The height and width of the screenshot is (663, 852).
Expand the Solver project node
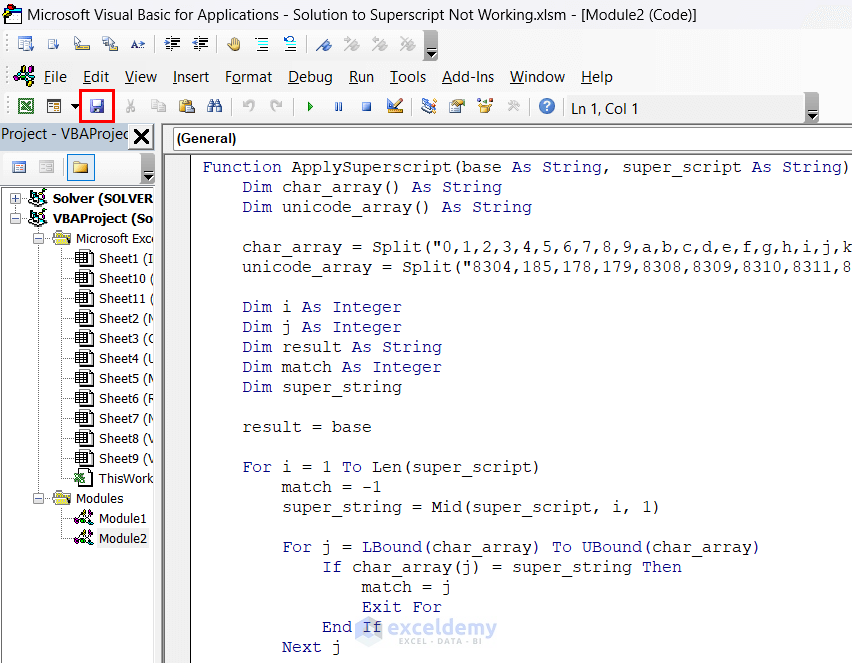pos(15,198)
